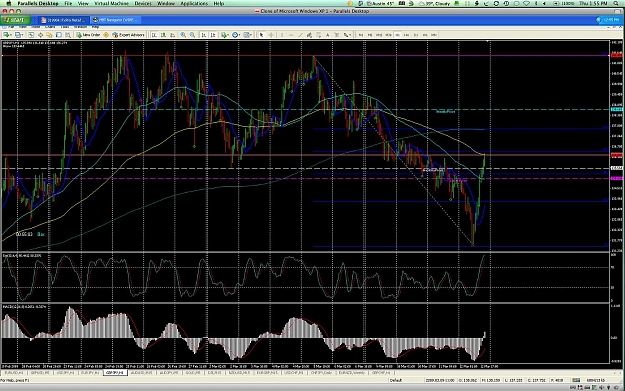Select the GBPJPY,H1 chart tab

[x=115, y=373]
